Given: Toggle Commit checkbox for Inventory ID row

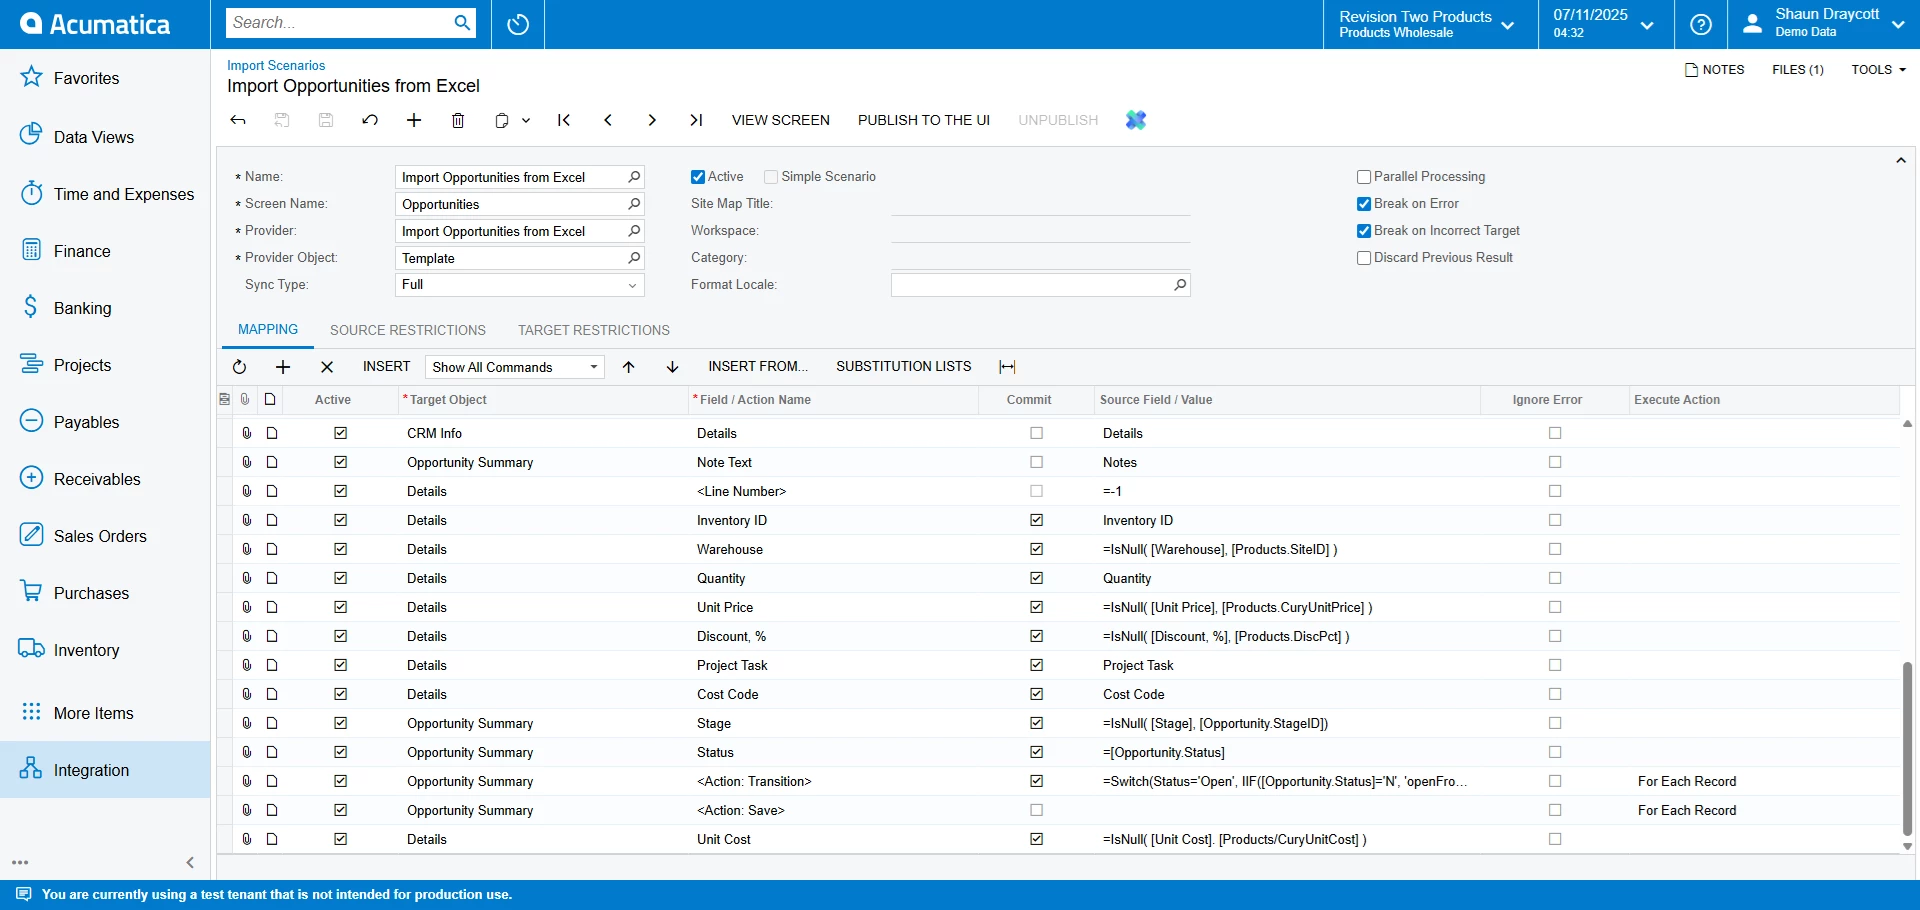Looking at the screenshot, I should (x=1037, y=520).
